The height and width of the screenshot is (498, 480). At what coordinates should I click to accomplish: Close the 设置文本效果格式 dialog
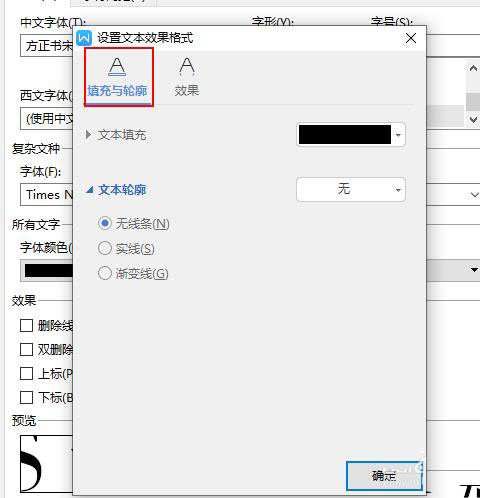pyautogui.click(x=411, y=38)
